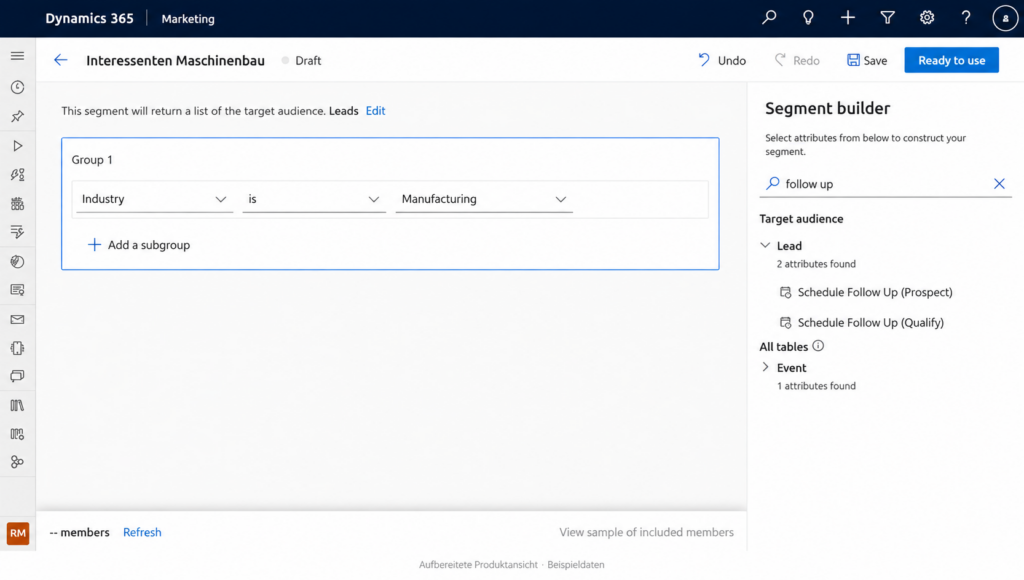
Task: Open the settings gear icon
Action: point(927,18)
